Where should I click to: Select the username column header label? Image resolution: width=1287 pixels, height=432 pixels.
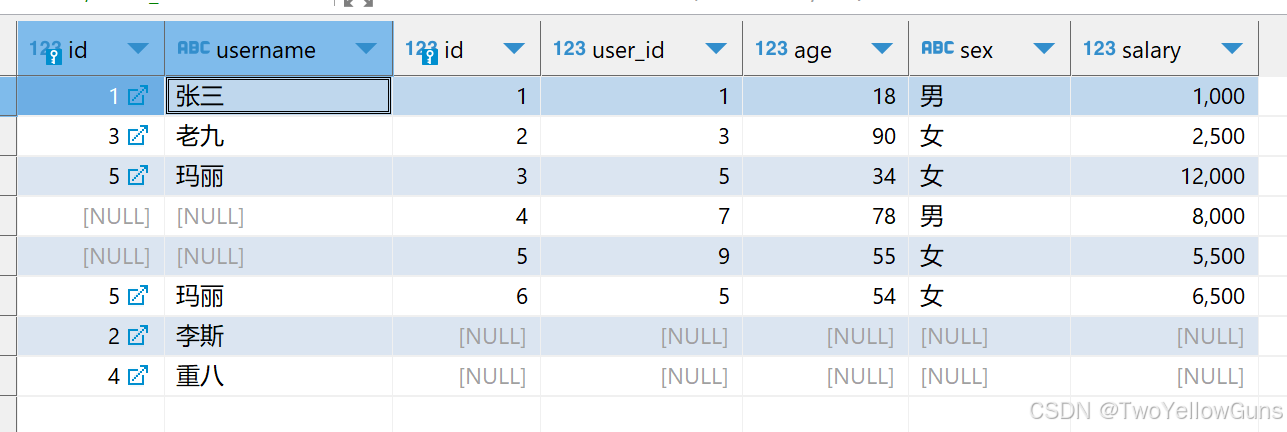pyautogui.click(x=266, y=50)
